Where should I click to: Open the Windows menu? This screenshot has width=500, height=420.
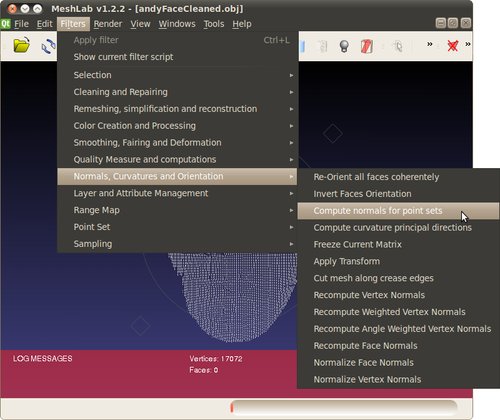pos(177,24)
